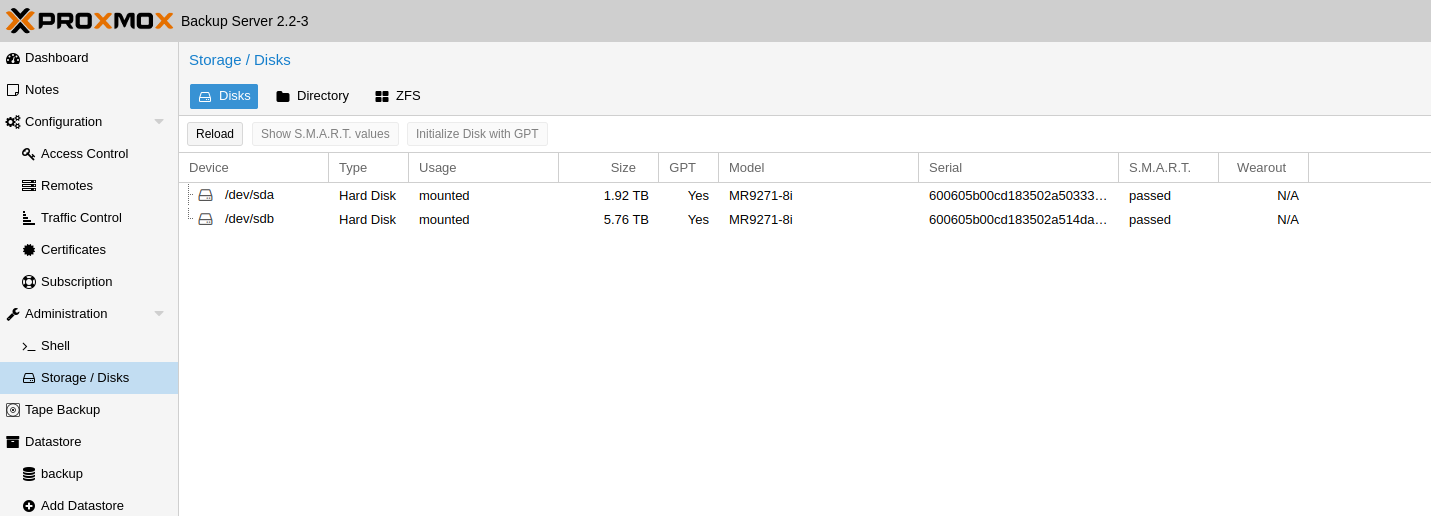The height and width of the screenshot is (516, 1431).
Task: Click the Tape Backup icon
Action: tap(13, 410)
